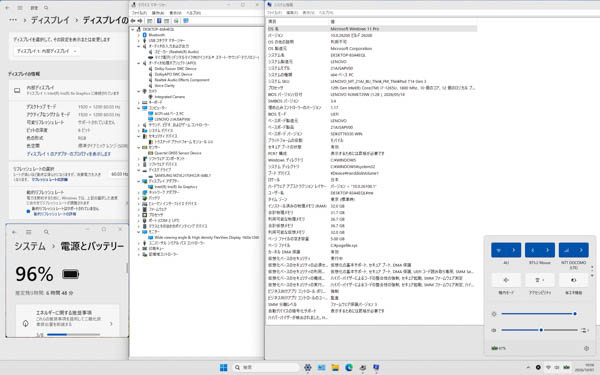This screenshot has width=600, height=375.
Task: Click search icon in Display settings header
Action: tap(46, 8)
